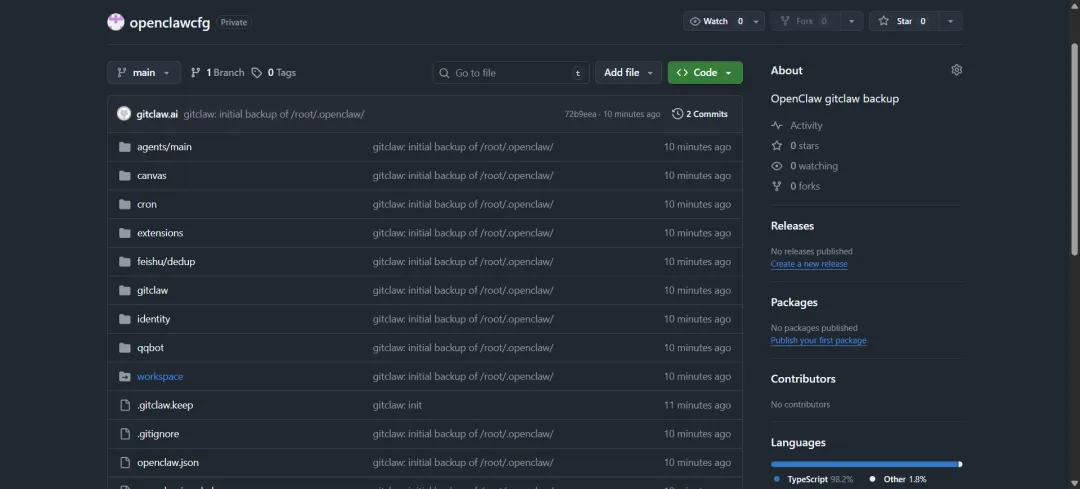Click the openclawcfg repository owner avatar
This screenshot has width=1080, height=489.
tap(116, 22)
